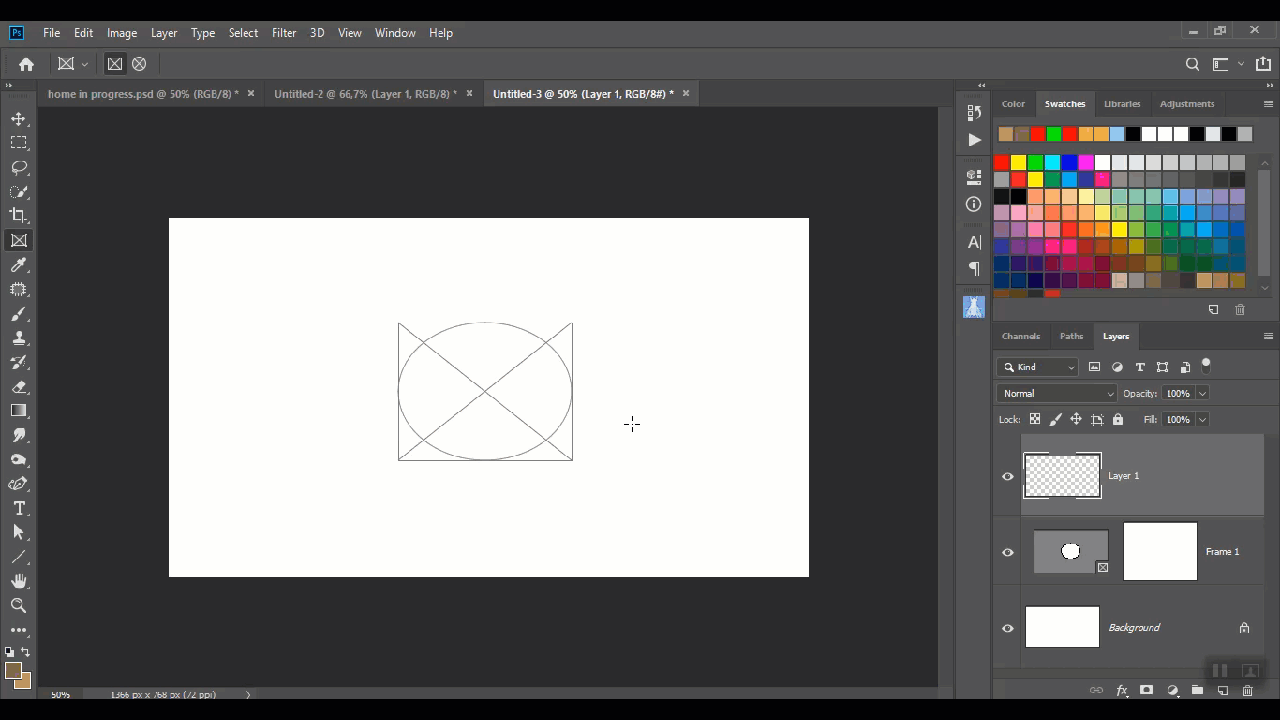The width and height of the screenshot is (1280, 720).
Task: Delete layer with the trash icon
Action: point(1248,691)
